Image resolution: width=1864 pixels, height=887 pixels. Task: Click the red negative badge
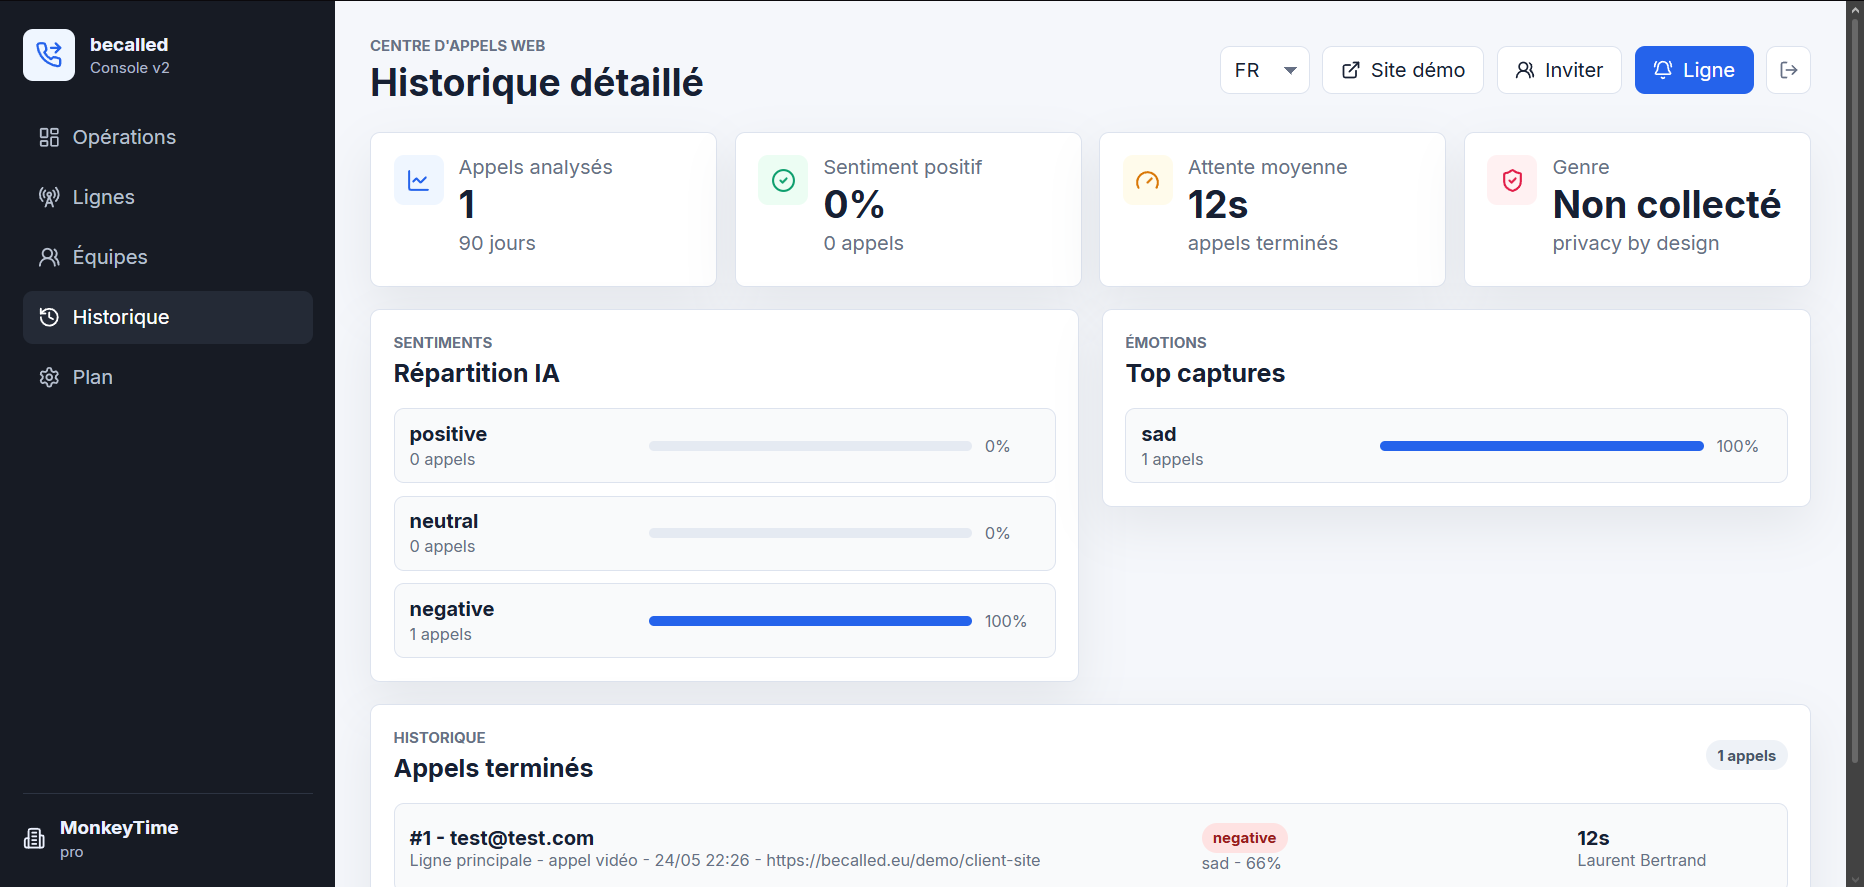tap(1244, 838)
